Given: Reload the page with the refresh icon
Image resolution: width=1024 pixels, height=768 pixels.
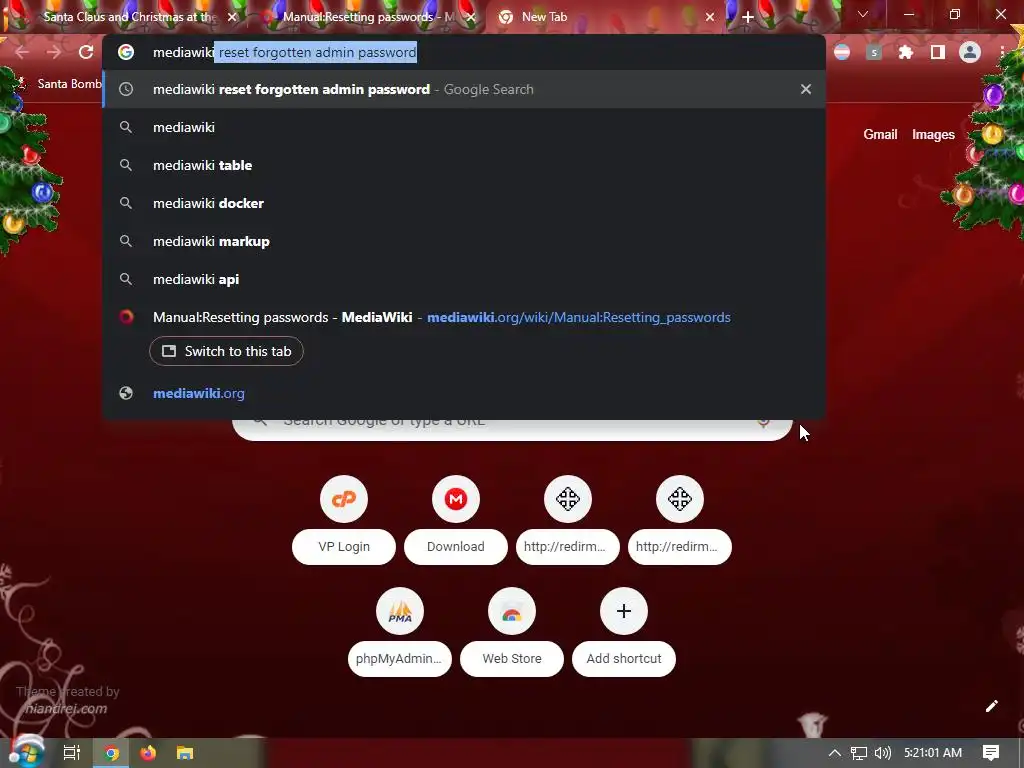Looking at the screenshot, I should tap(86, 52).
